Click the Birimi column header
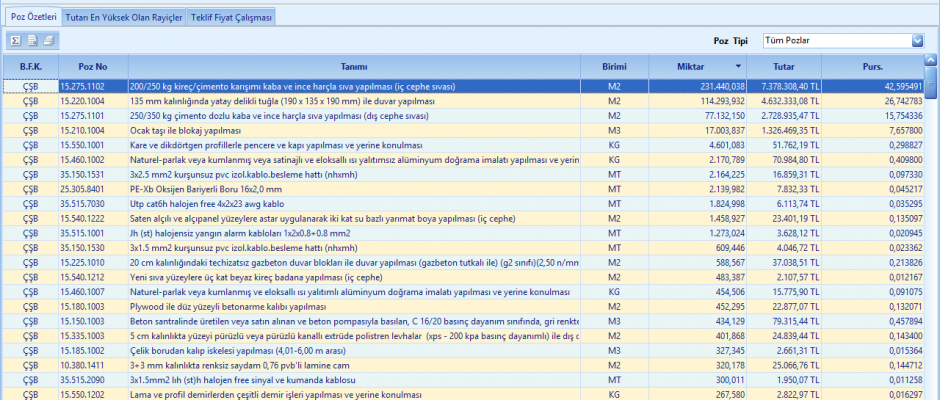 [613, 66]
